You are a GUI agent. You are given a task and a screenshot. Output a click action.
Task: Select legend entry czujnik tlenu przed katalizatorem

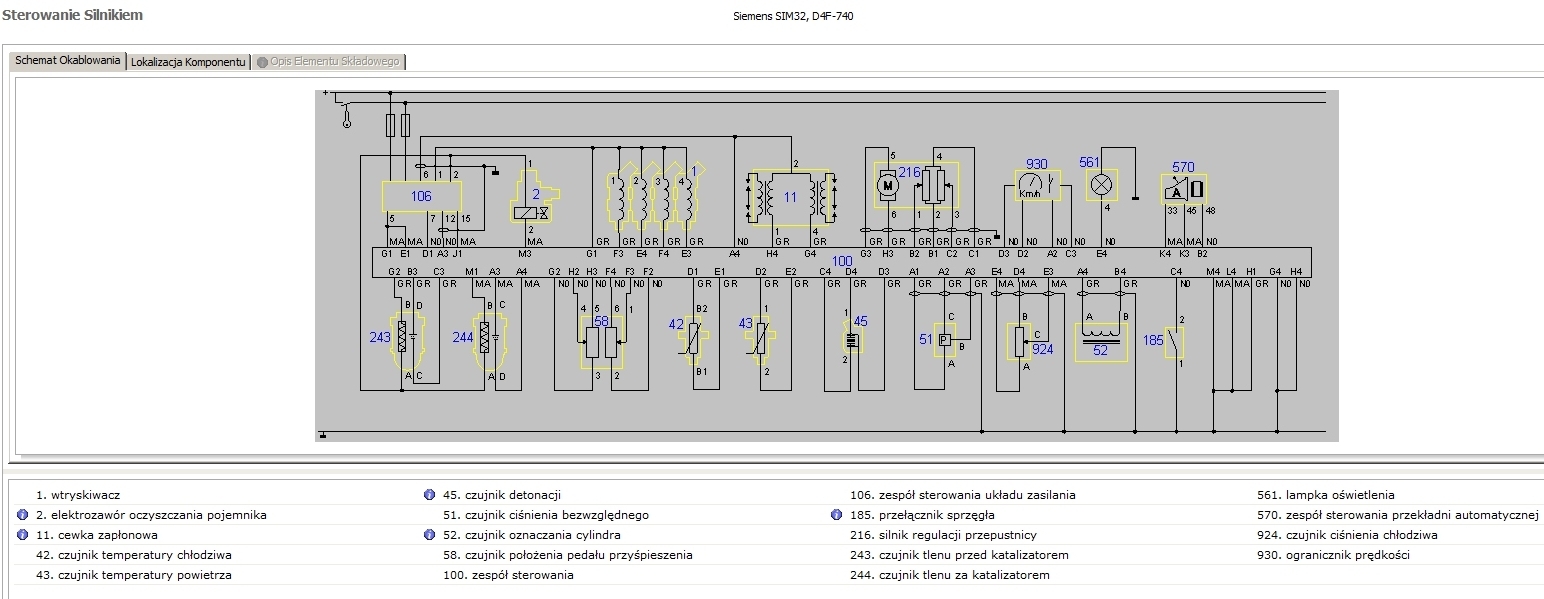coord(959,555)
